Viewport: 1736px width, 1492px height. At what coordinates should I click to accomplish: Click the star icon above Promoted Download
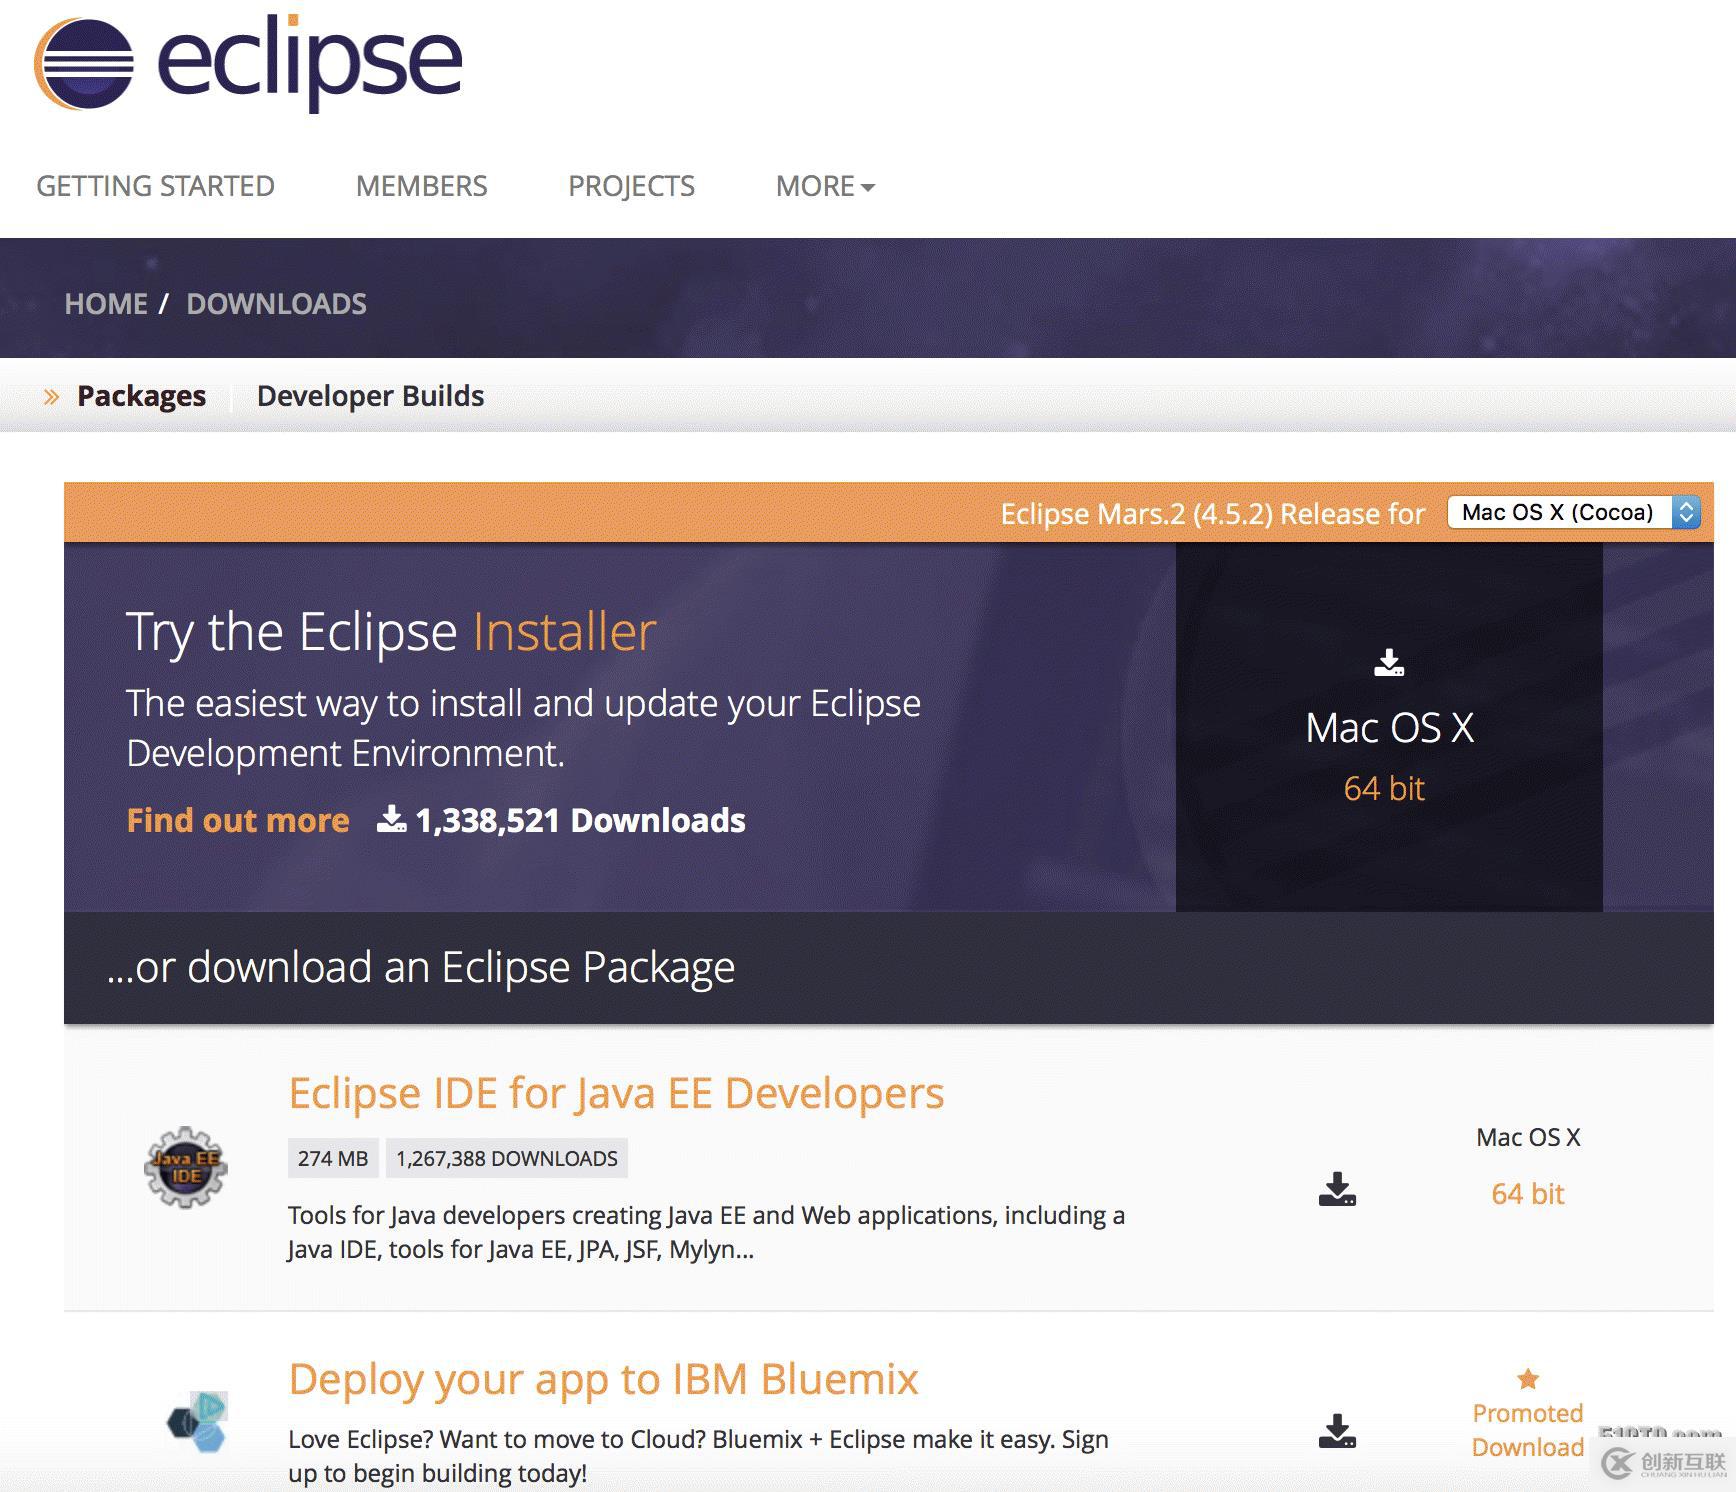point(1527,1380)
